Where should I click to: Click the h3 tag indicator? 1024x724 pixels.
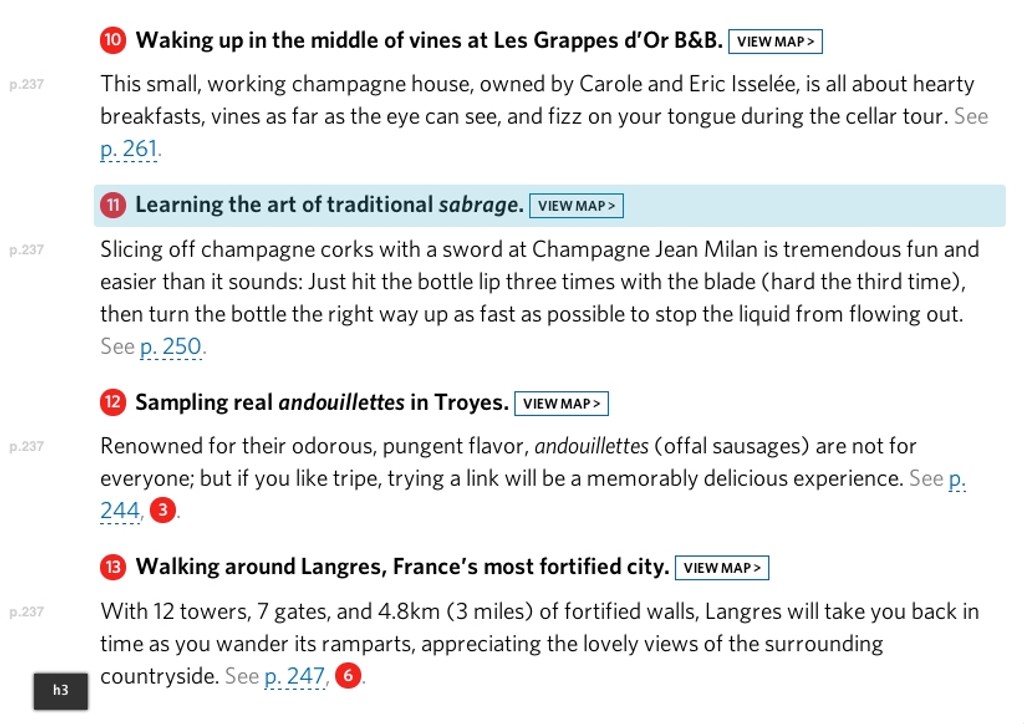(x=60, y=690)
